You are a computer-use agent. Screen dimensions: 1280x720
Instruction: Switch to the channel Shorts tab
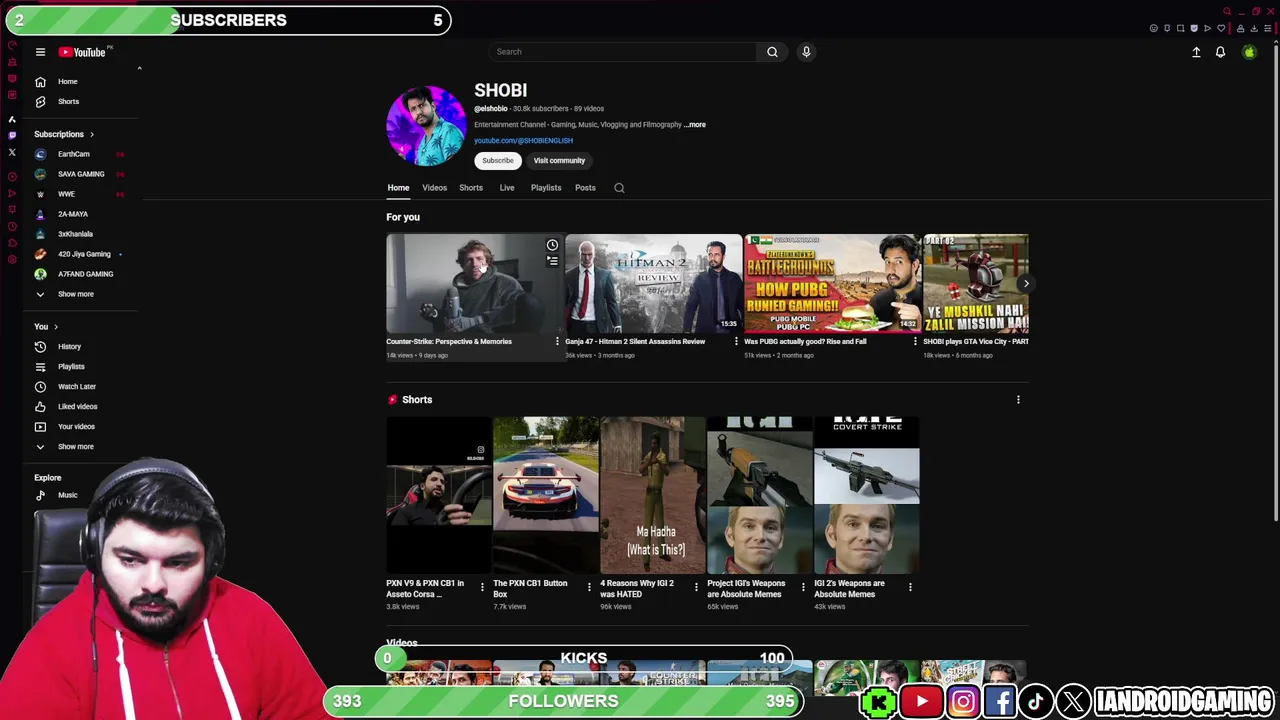pyautogui.click(x=471, y=188)
